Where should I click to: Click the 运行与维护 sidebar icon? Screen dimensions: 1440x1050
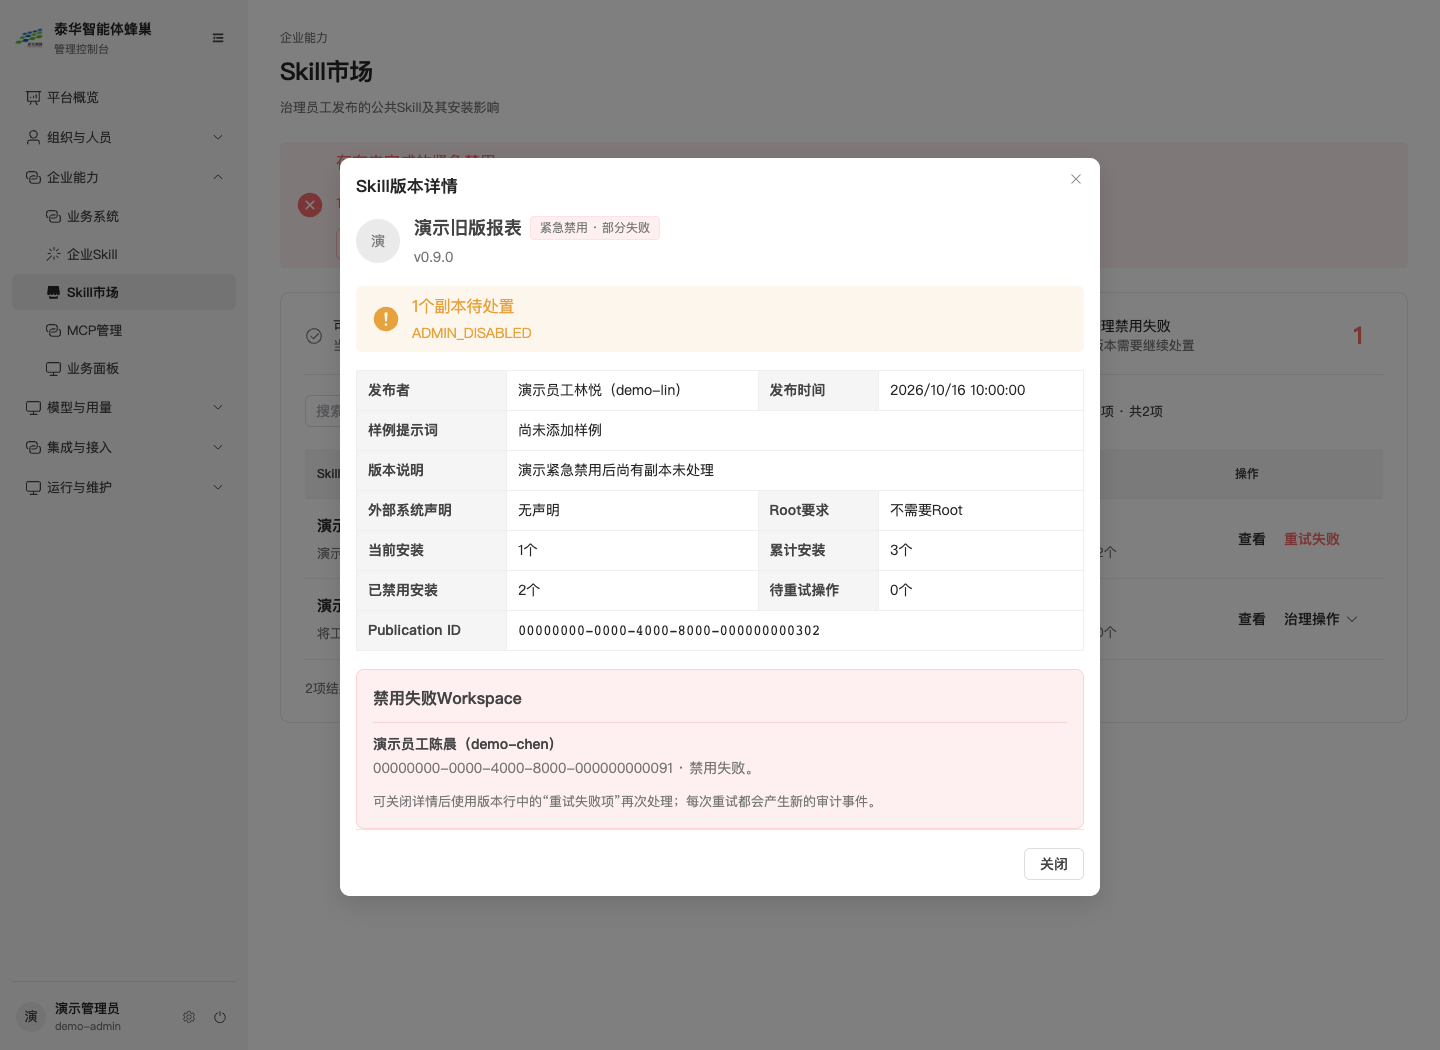coord(33,487)
